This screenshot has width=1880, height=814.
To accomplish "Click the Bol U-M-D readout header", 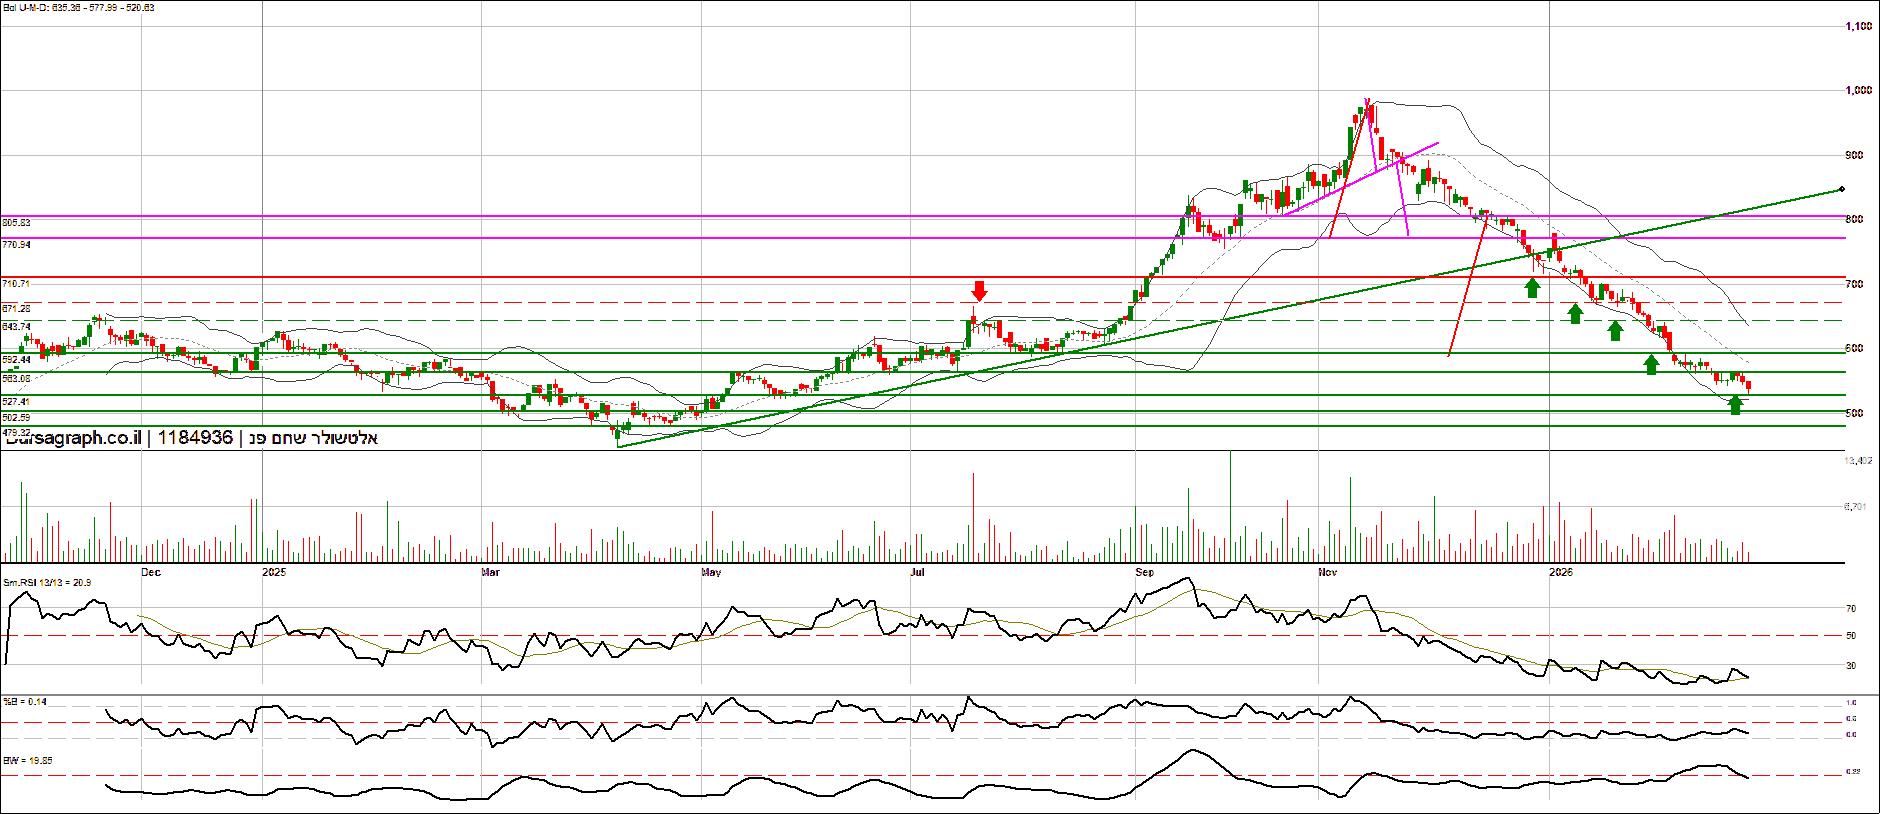I will tap(78, 8).
